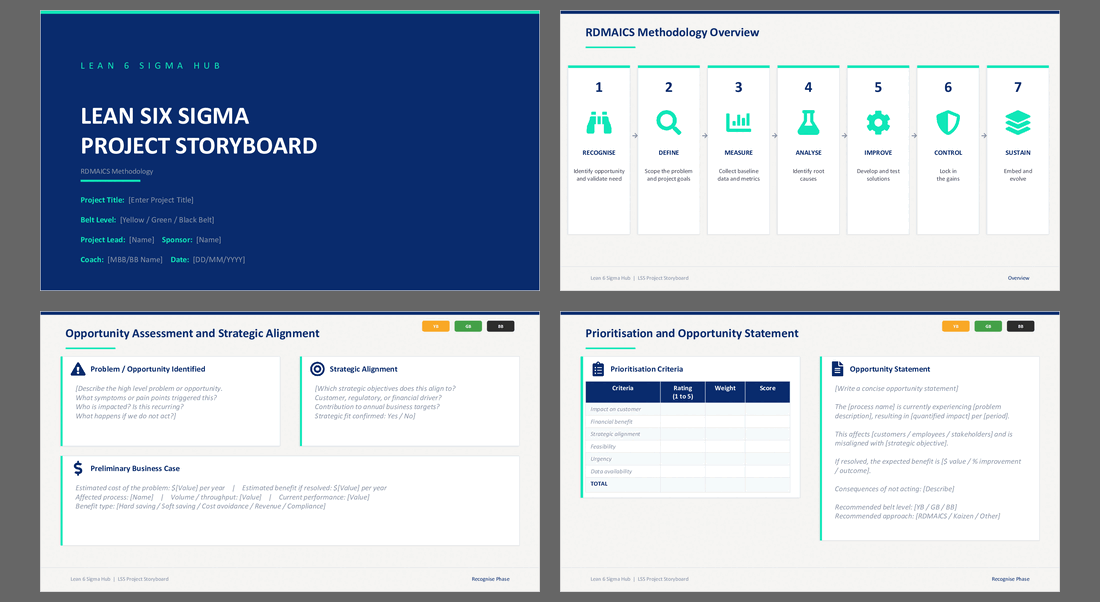The width and height of the screenshot is (1100, 602).
Task: Click the flask icon for Analyse
Action: 808,123
